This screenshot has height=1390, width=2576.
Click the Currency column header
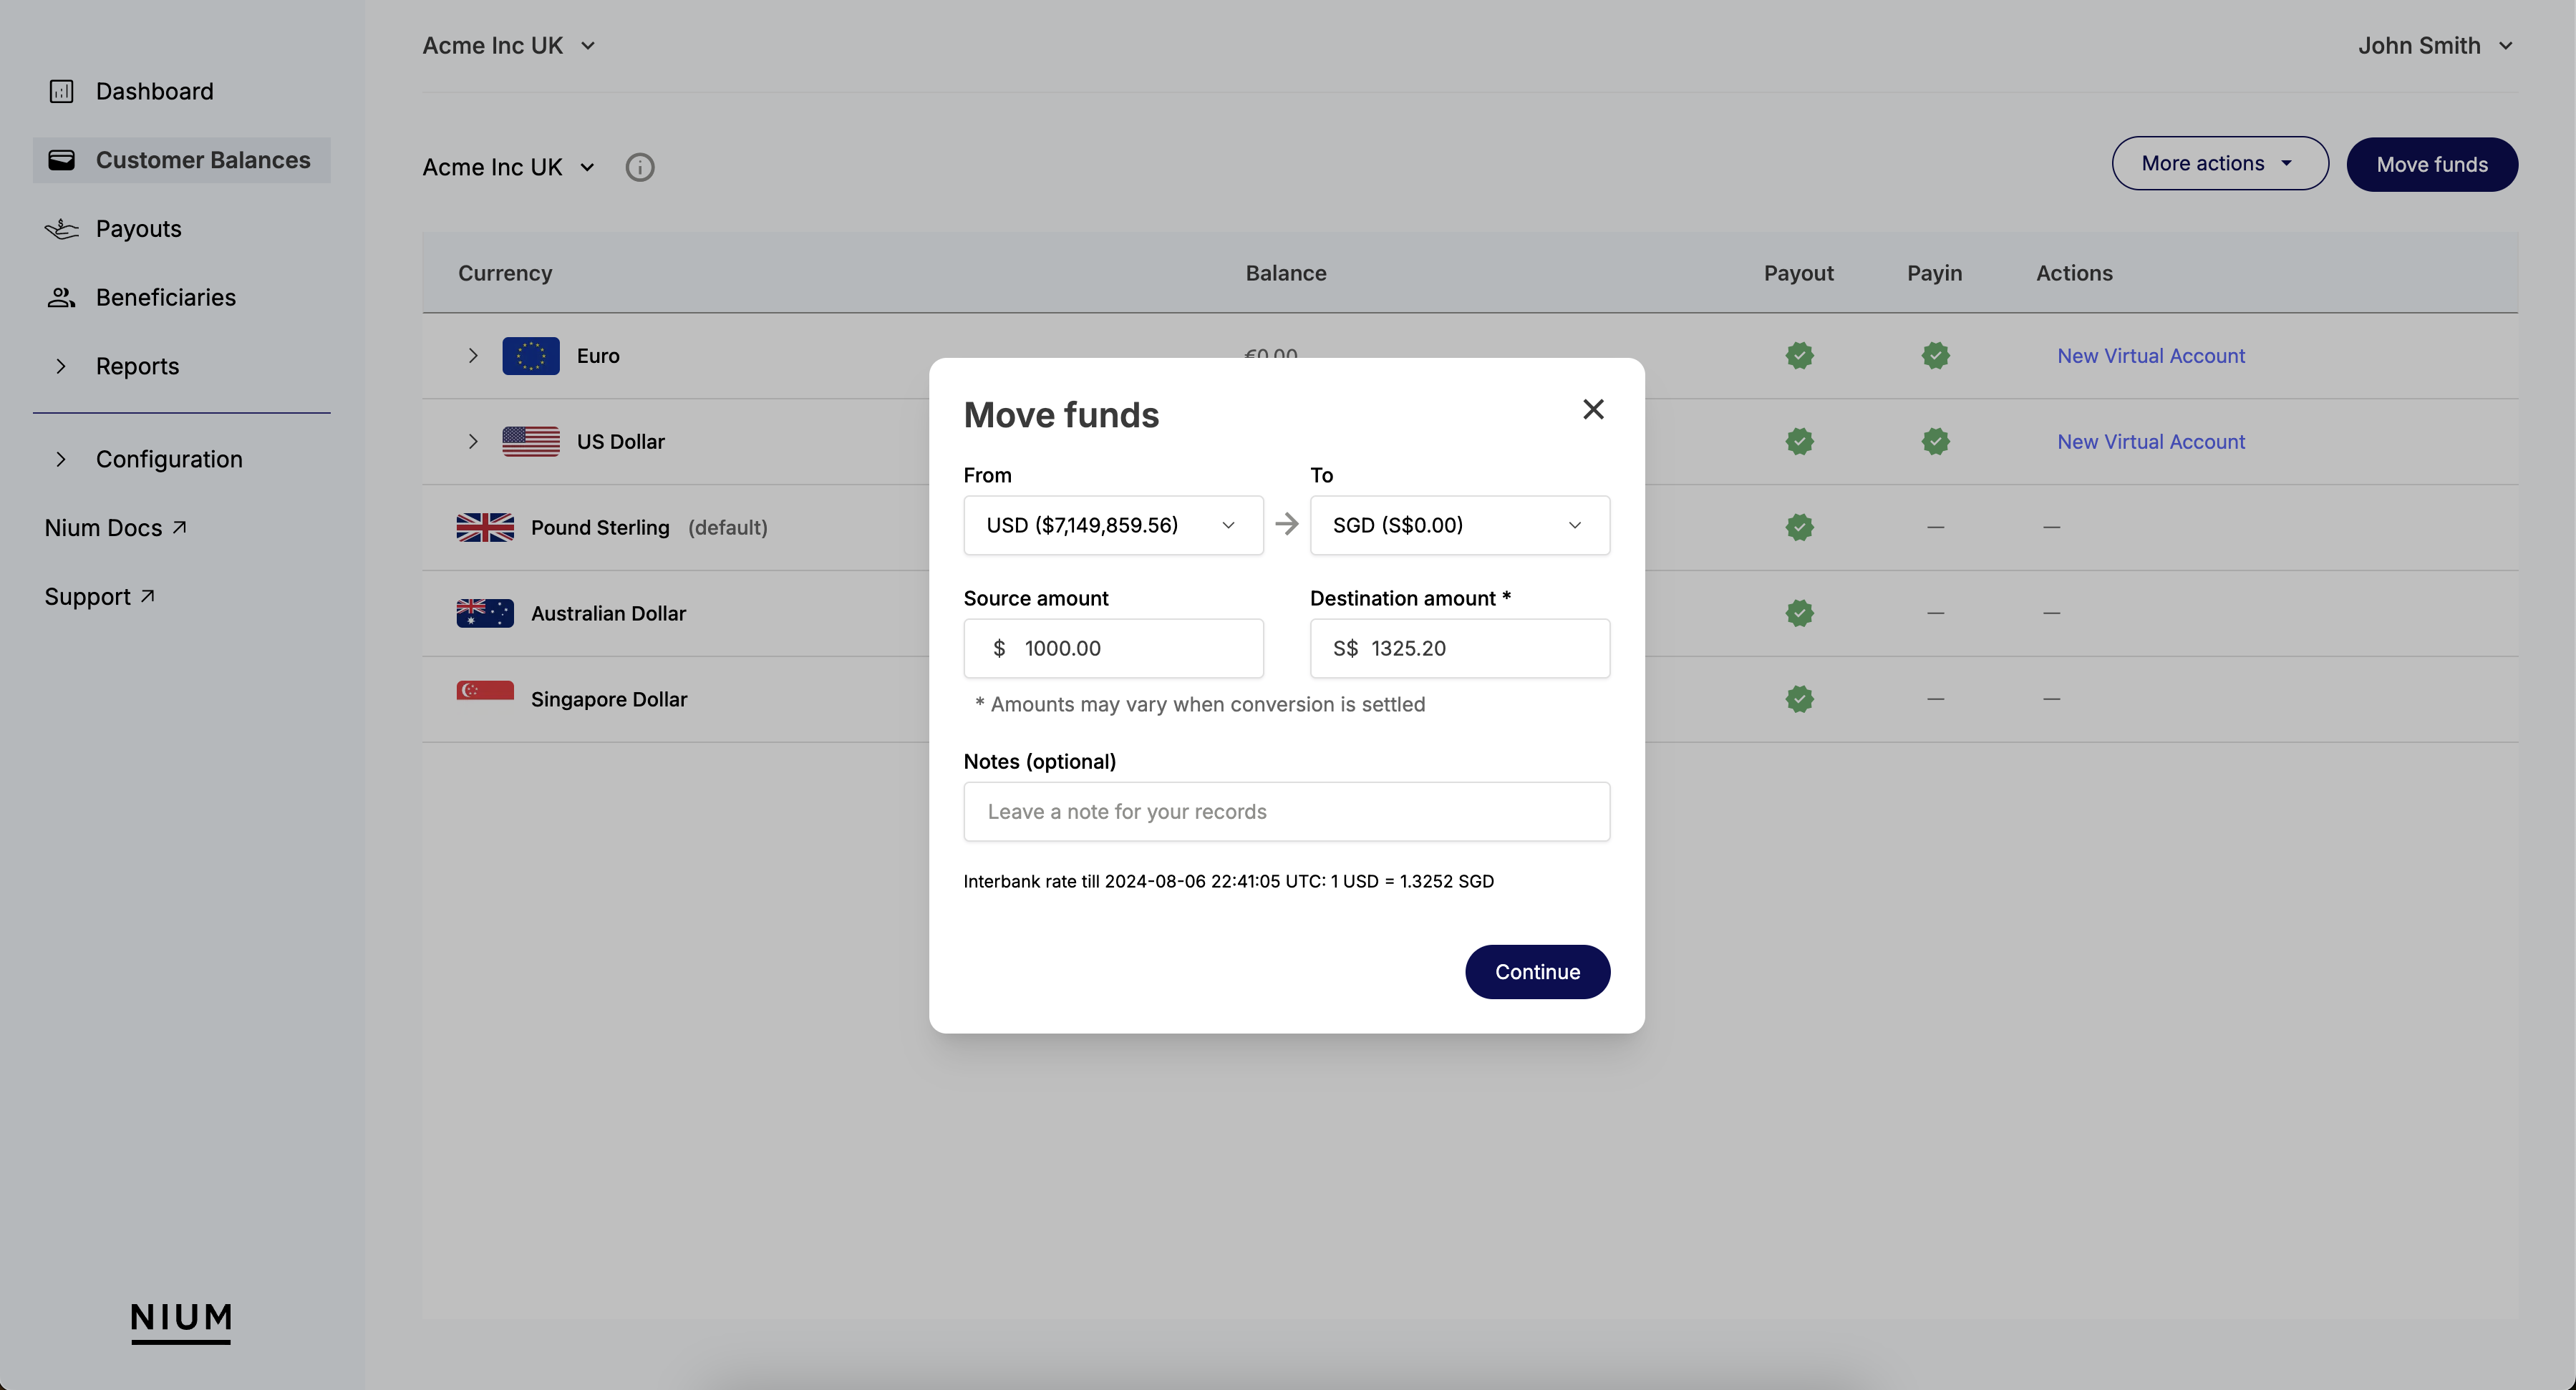(505, 273)
